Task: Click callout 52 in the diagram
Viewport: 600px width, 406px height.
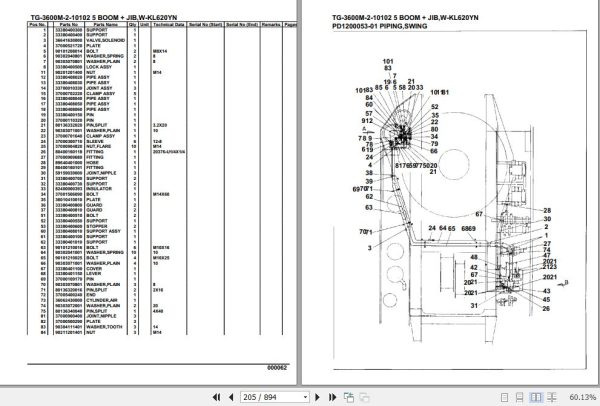Action: coord(435,107)
